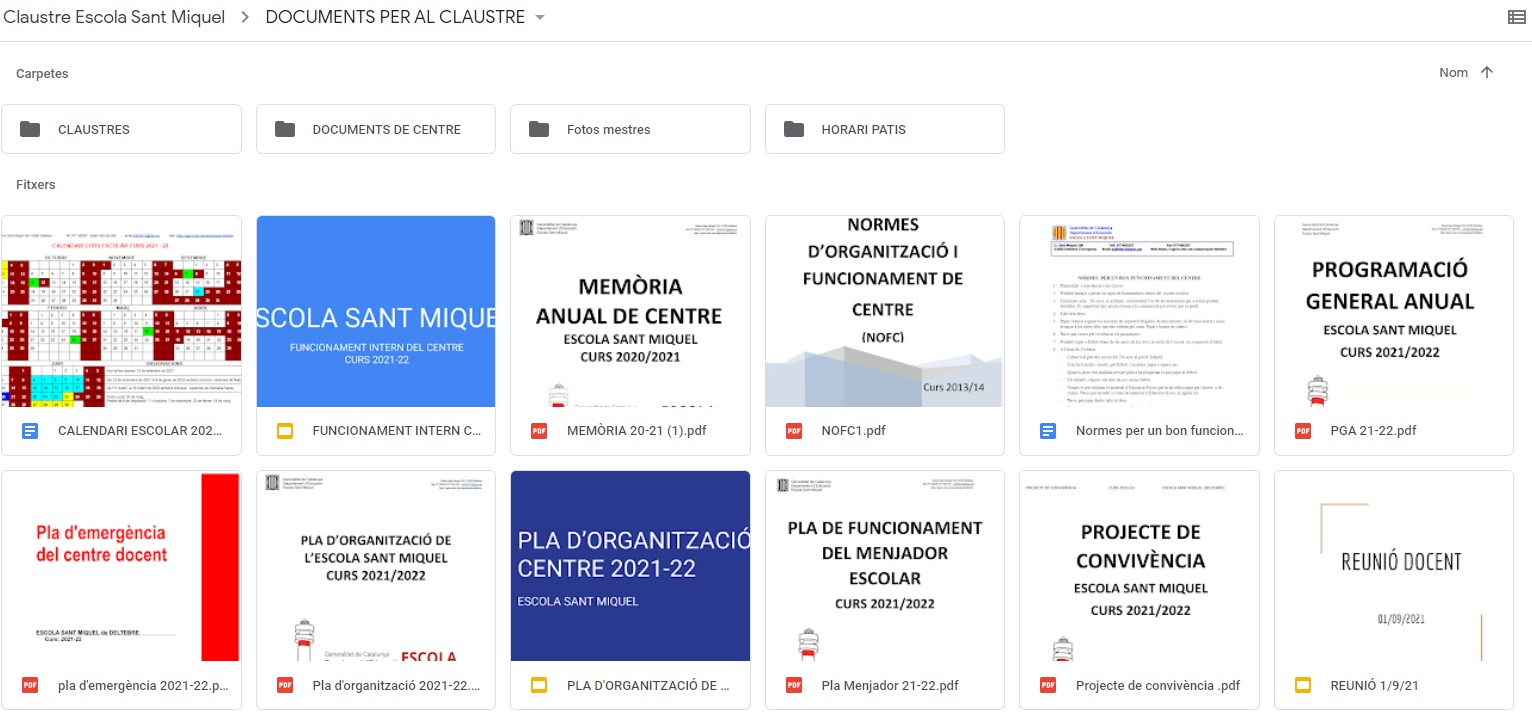Click the PDF icon beside NOFC1.pdf
Viewport: 1532px width, 726px height.
point(794,431)
